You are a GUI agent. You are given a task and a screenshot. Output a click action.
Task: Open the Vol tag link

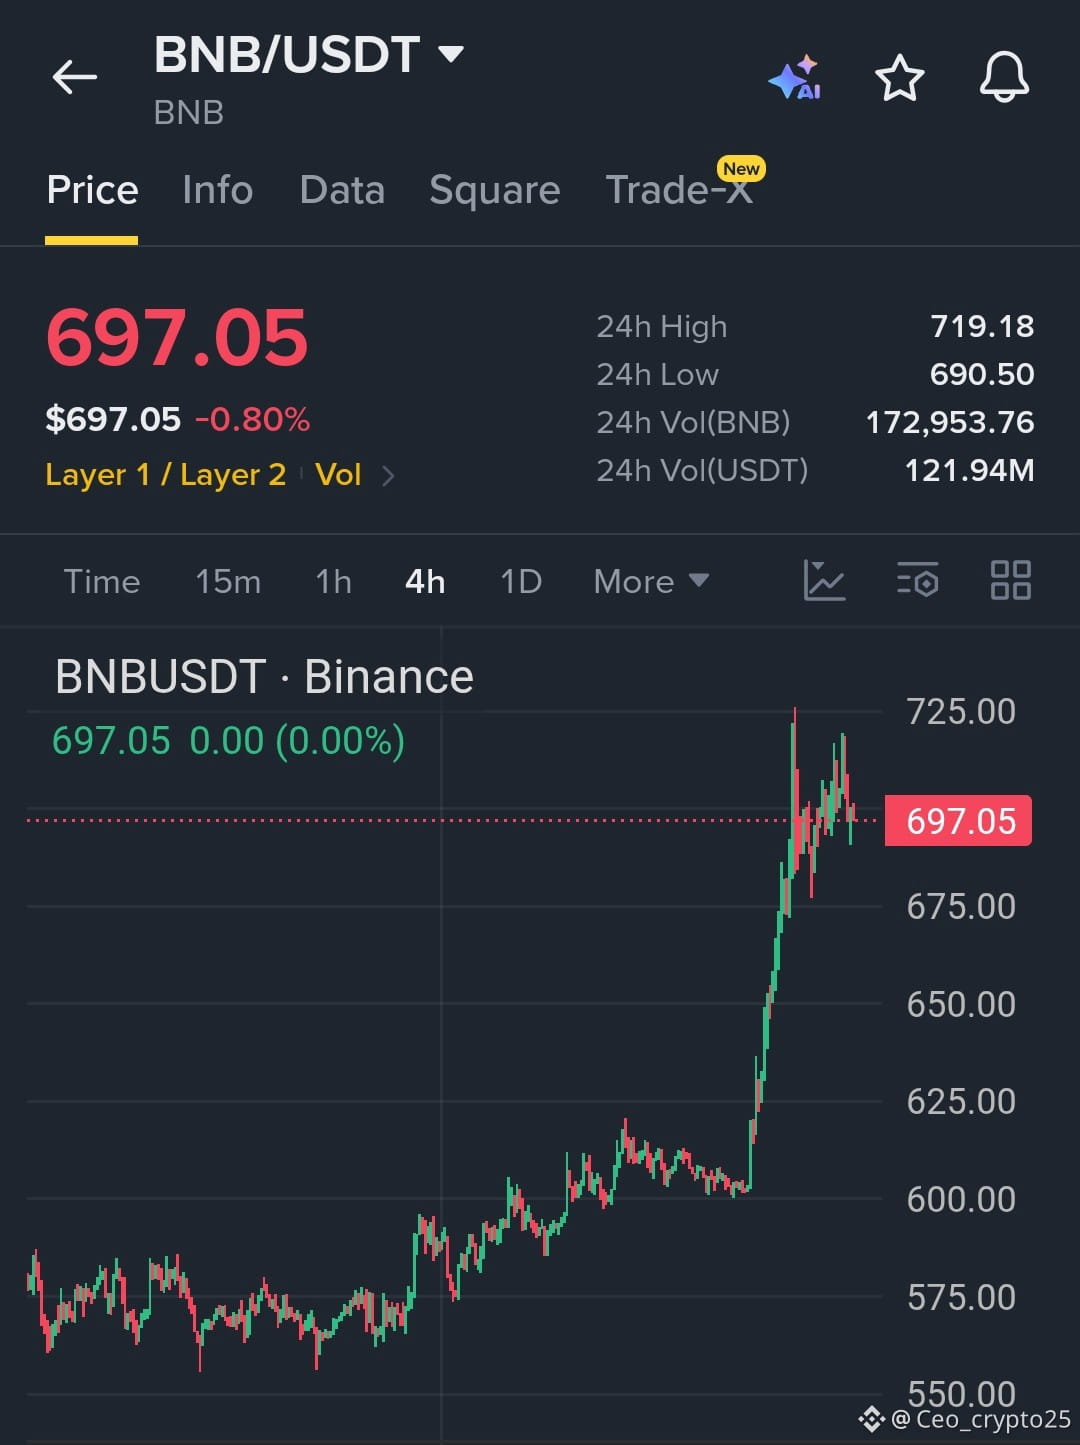[x=338, y=474]
